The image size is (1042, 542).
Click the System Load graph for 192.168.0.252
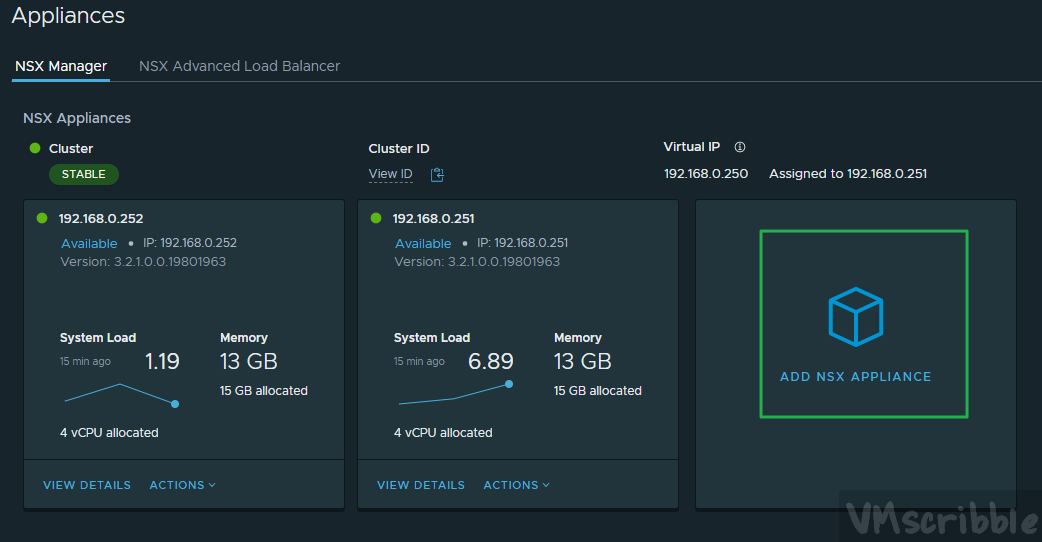click(x=120, y=393)
